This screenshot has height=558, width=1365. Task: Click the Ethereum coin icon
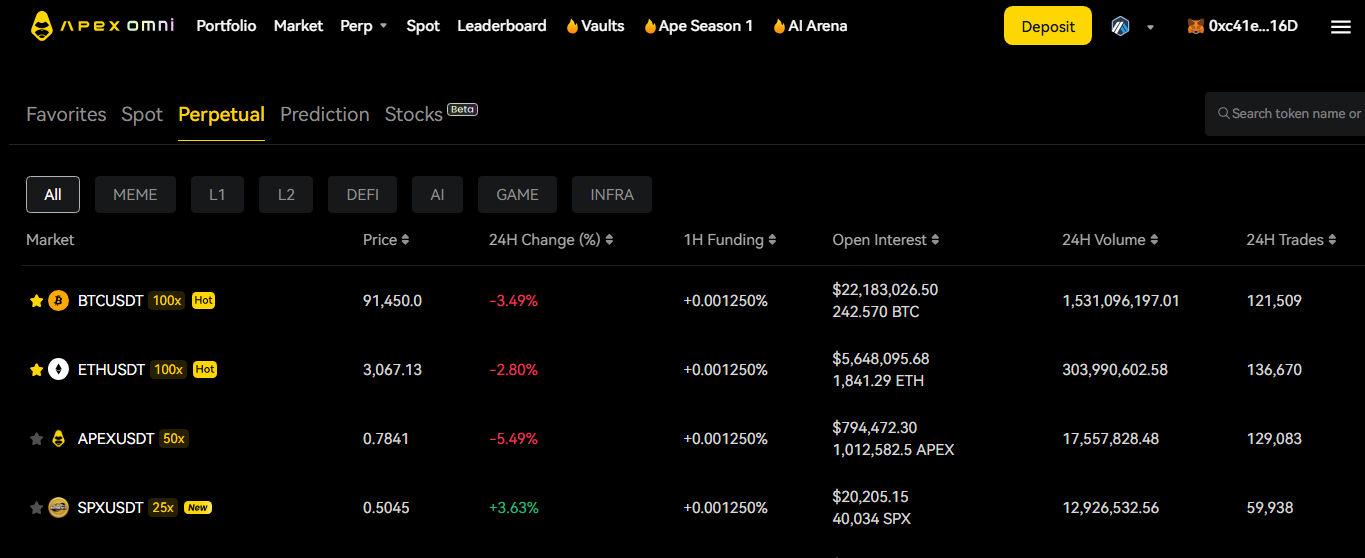59,370
